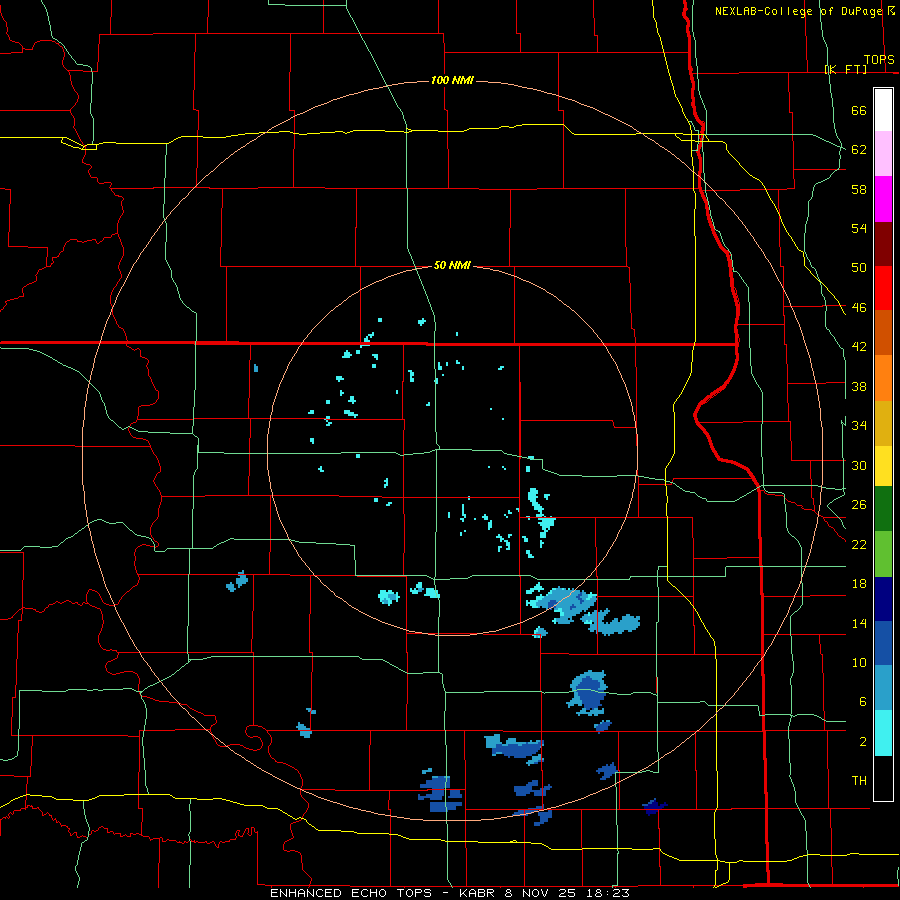900x900 pixels.
Task: Click the light pink swatch between 58 and 62
Action: click(883, 153)
